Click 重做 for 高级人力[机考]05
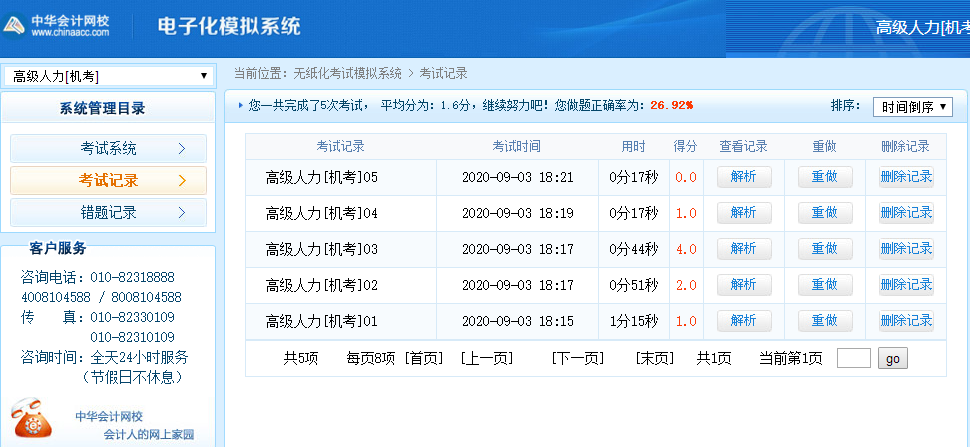This screenshot has height=447, width=970. (x=825, y=177)
